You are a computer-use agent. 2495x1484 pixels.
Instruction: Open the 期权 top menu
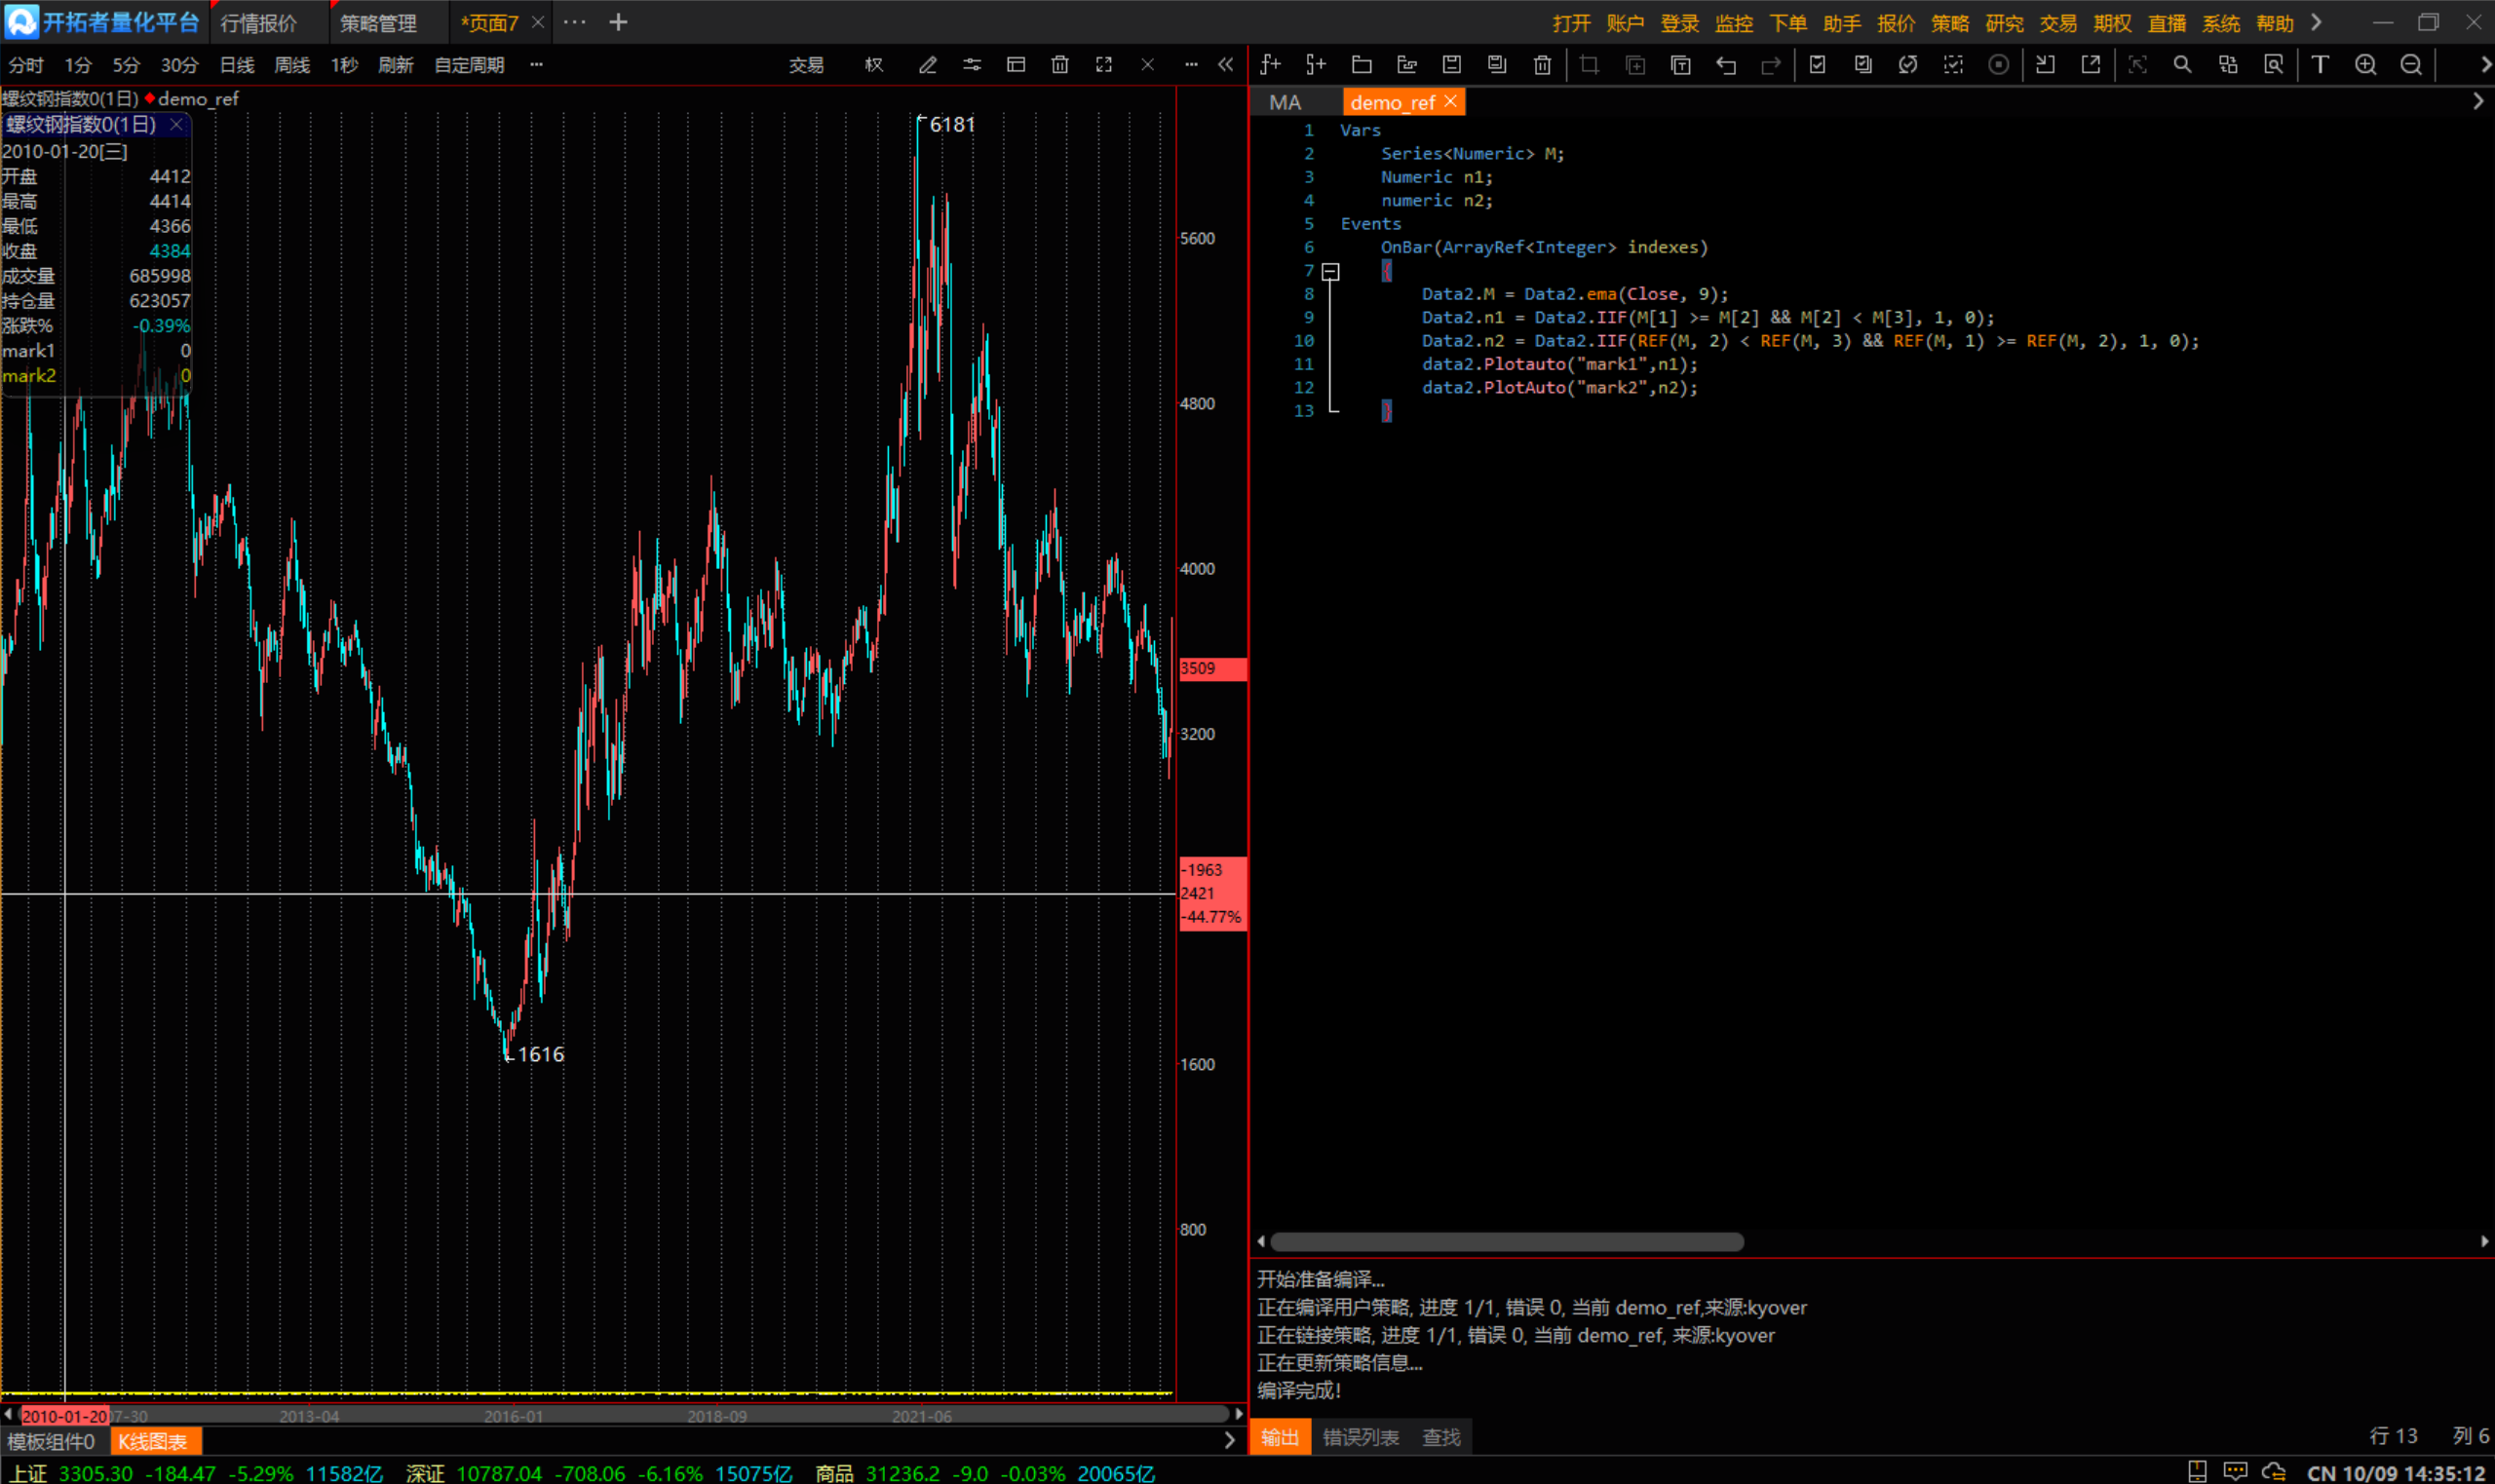tap(2113, 23)
